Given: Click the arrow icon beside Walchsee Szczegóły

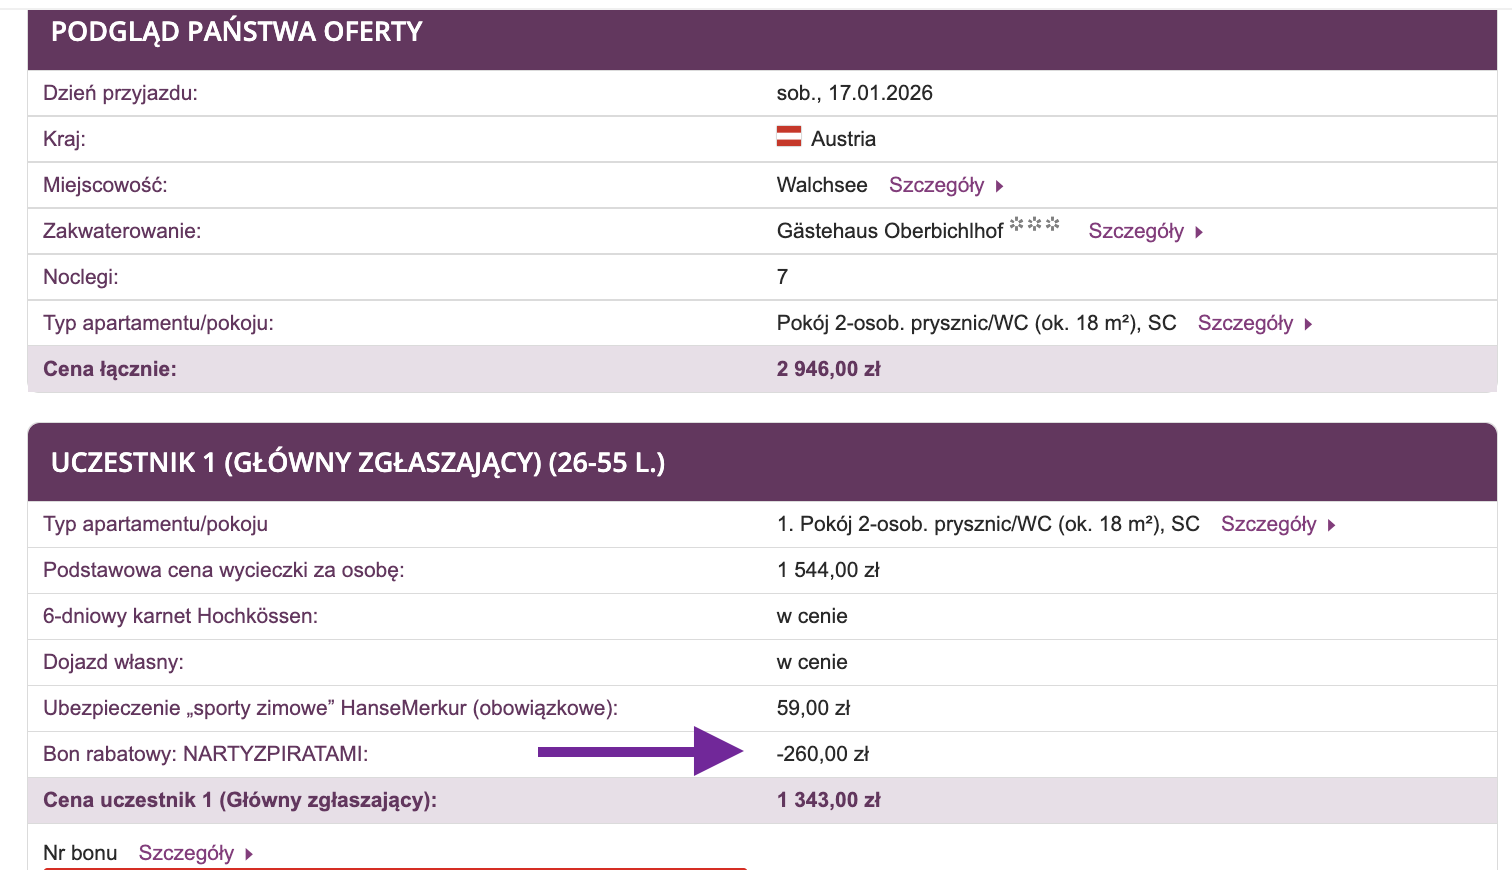Looking at the screenshot, I should tap(999, 185).
